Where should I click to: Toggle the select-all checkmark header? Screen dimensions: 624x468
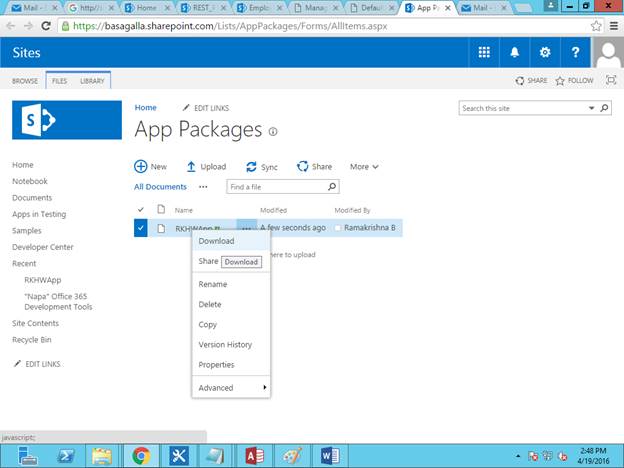point(140,210)
